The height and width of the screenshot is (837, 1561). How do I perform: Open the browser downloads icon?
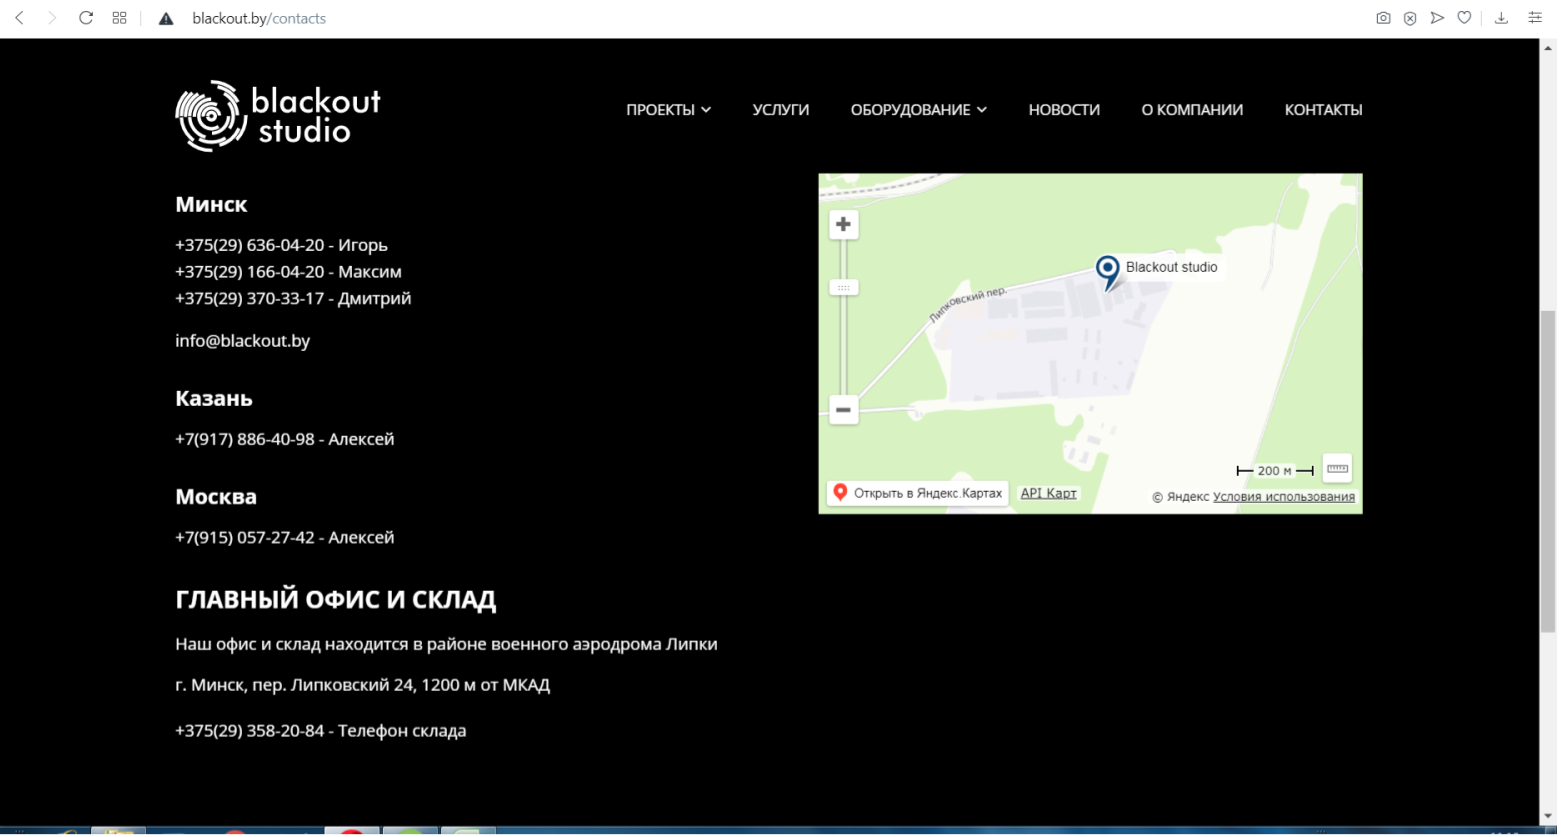1501,18
